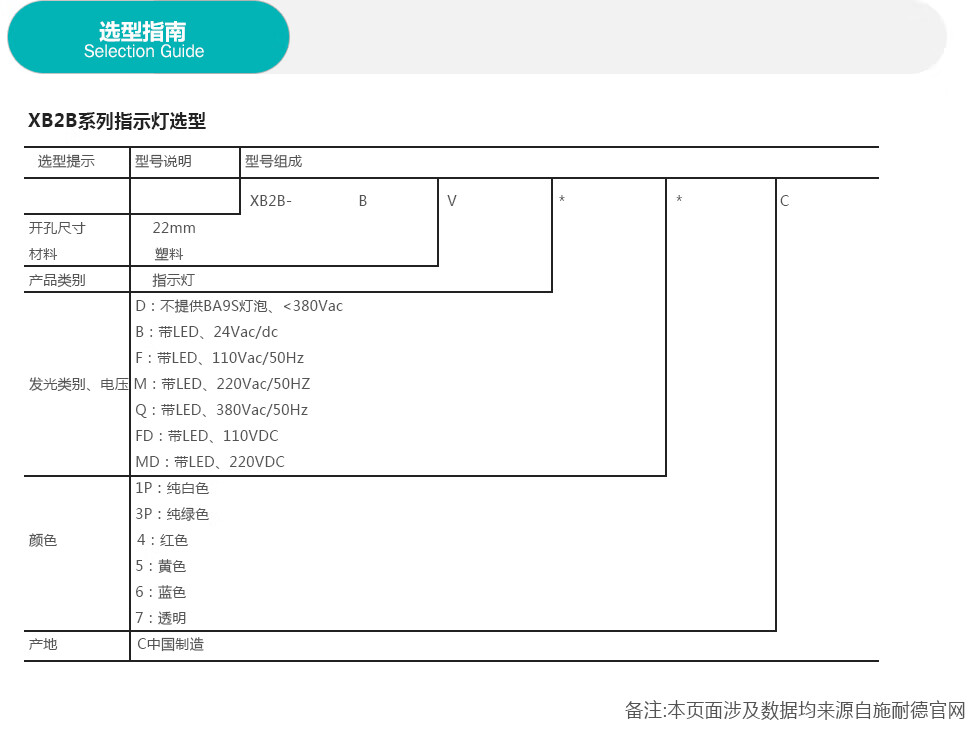Select the XB2B- model prefix text
Screen dimensions: 980x730
pyautogui.click(x=271, y=201)
